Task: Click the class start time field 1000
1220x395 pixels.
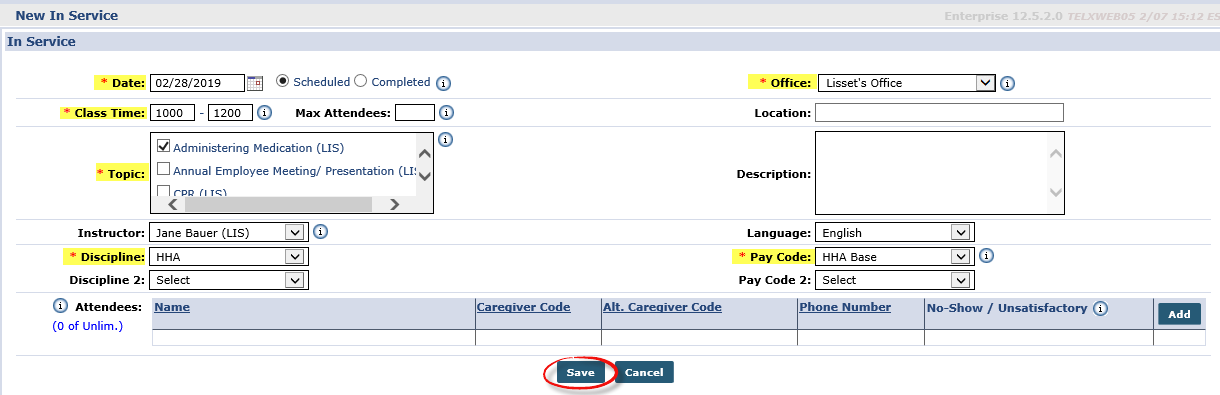Action: pyautogui.click(x=172, y=113)
